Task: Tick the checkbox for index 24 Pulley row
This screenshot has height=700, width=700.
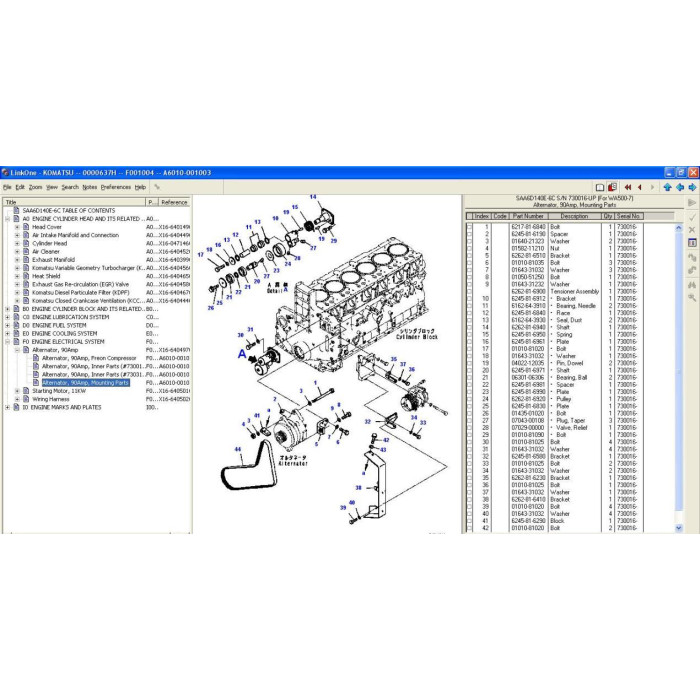Action: (x=469, y=399)
